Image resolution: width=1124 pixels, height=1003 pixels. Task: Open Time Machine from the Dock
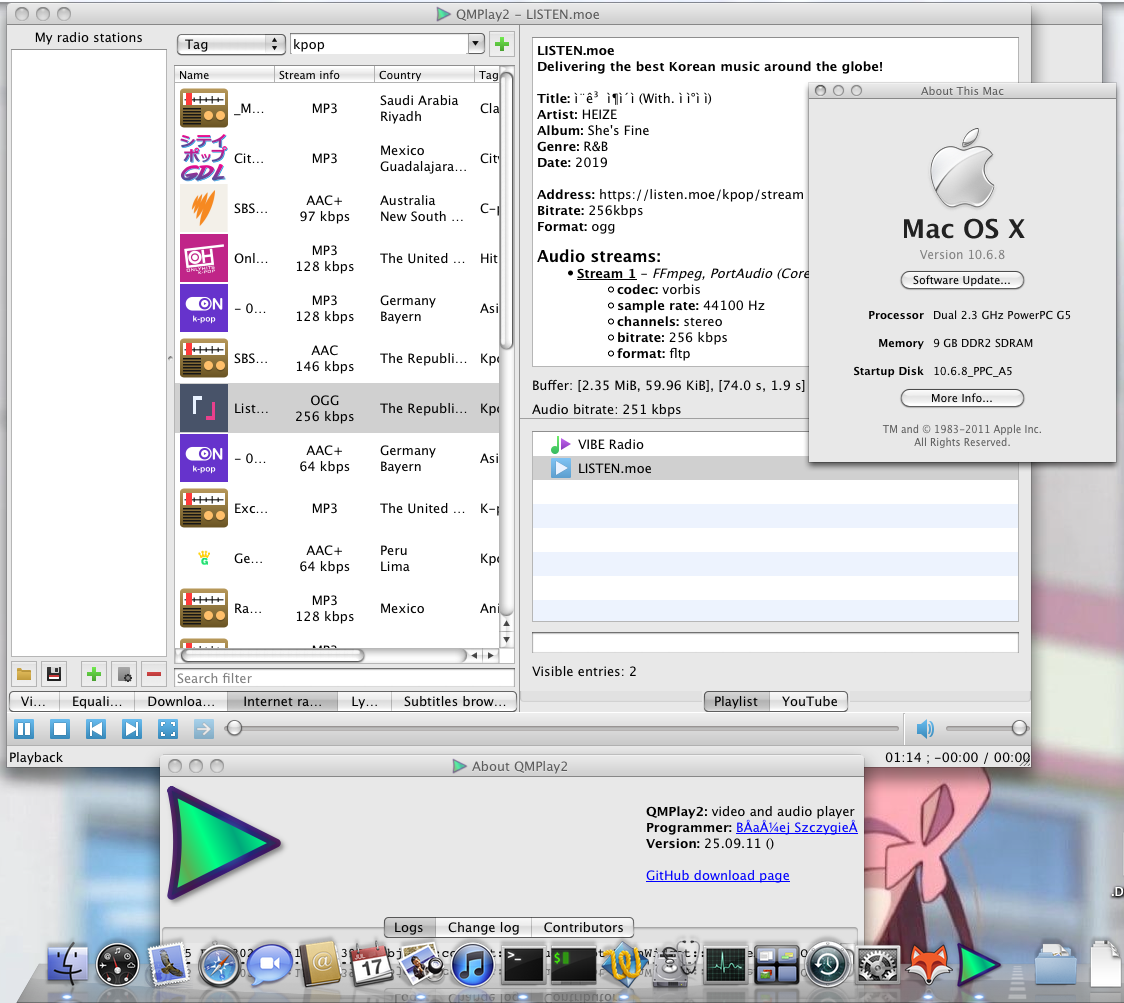click(827, 965)
